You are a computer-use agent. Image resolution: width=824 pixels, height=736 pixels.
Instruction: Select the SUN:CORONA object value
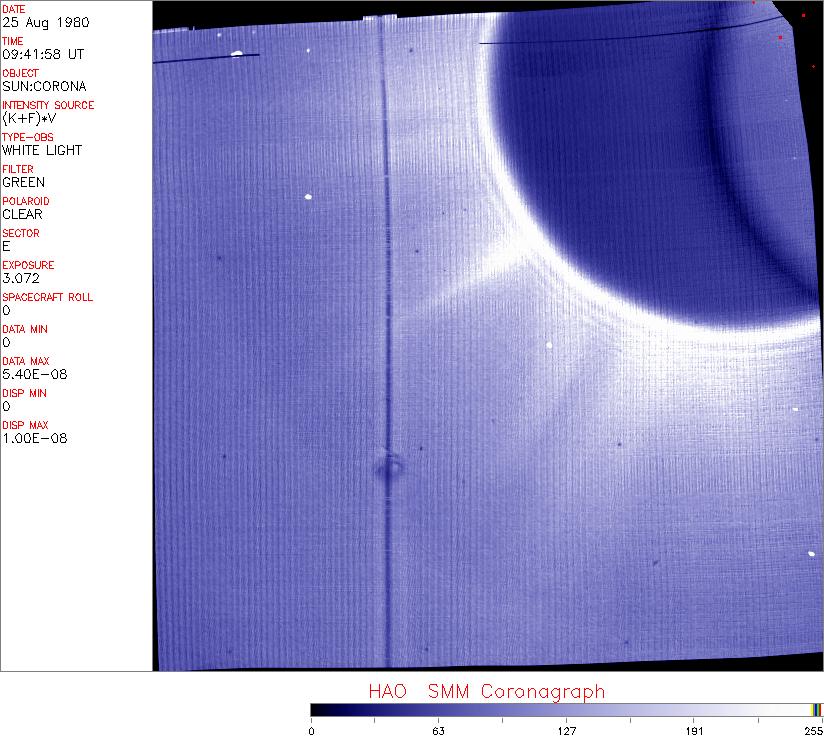pos(44,86)
